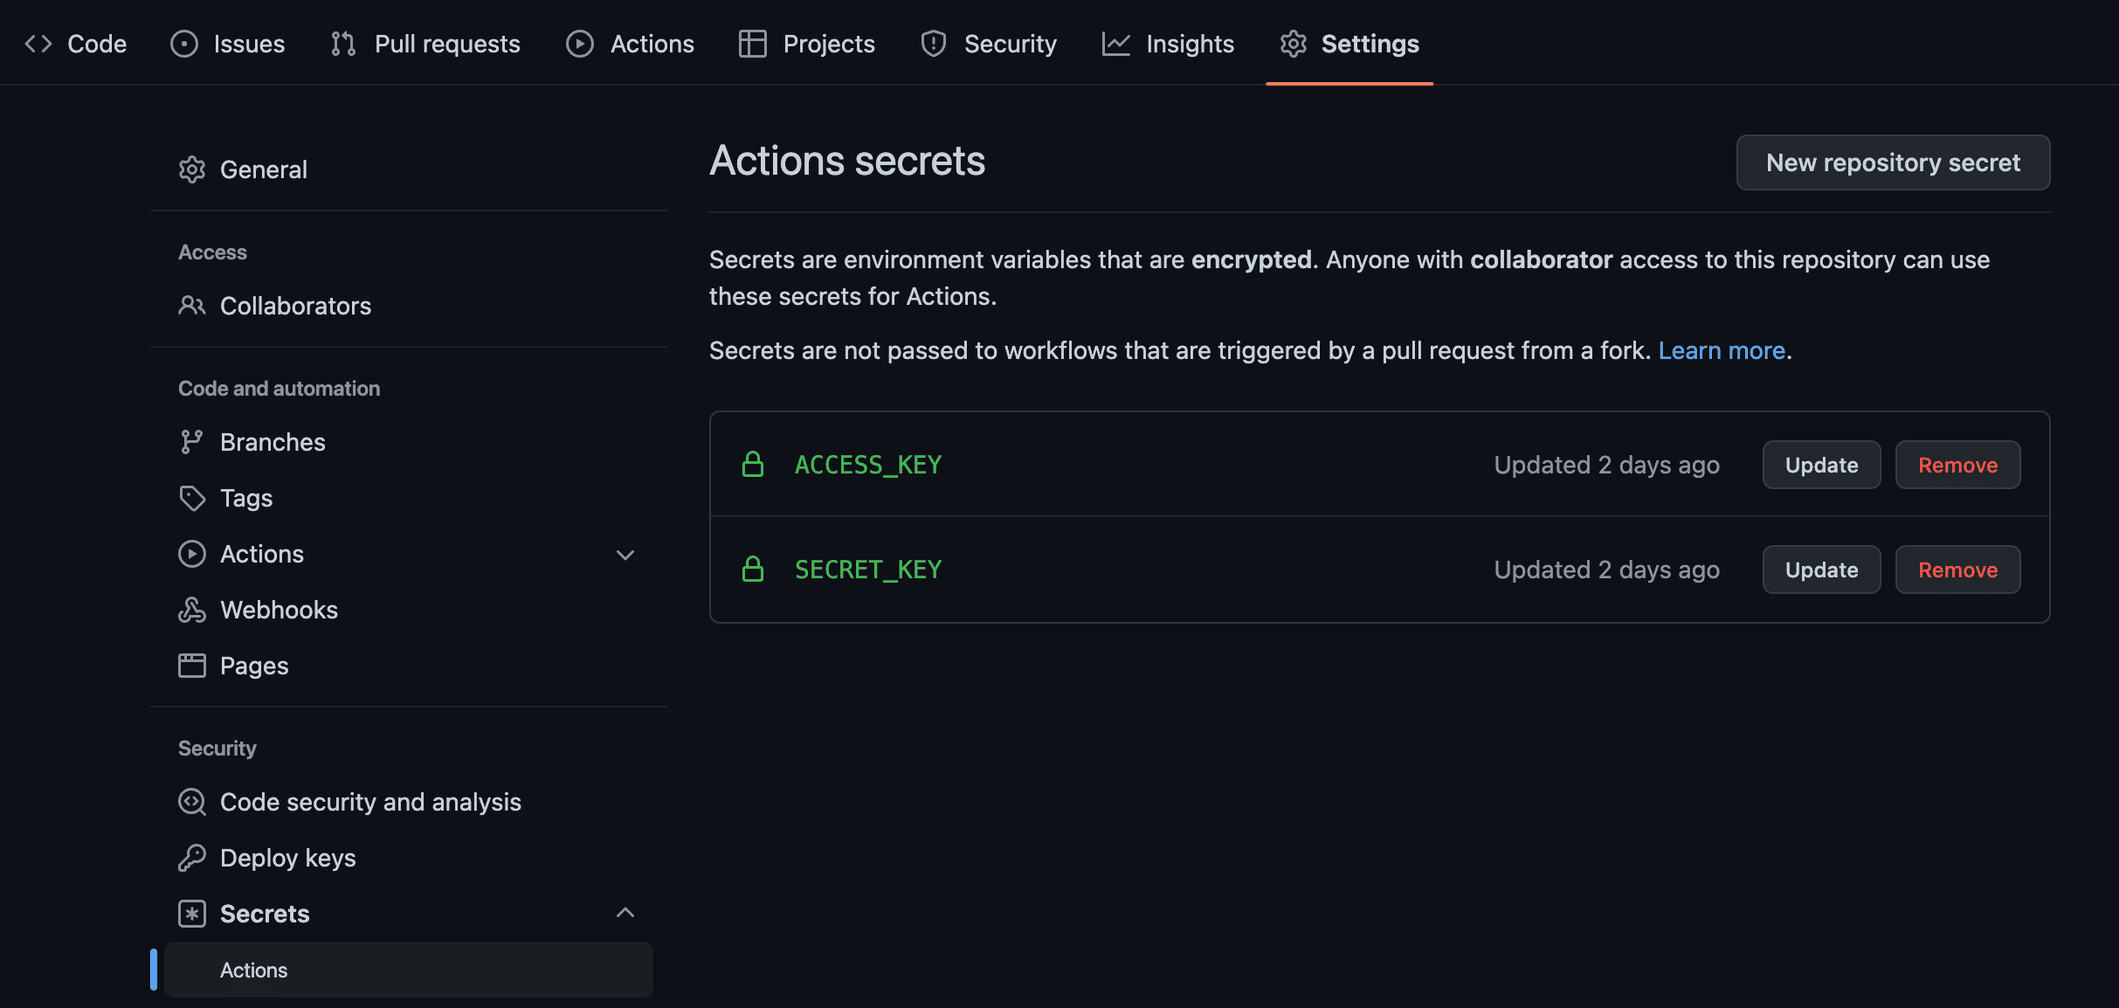Click New repository secret
The width and height of the screenshot is (2119, 1008).
pyautogui.click(x=1892, y=162)
